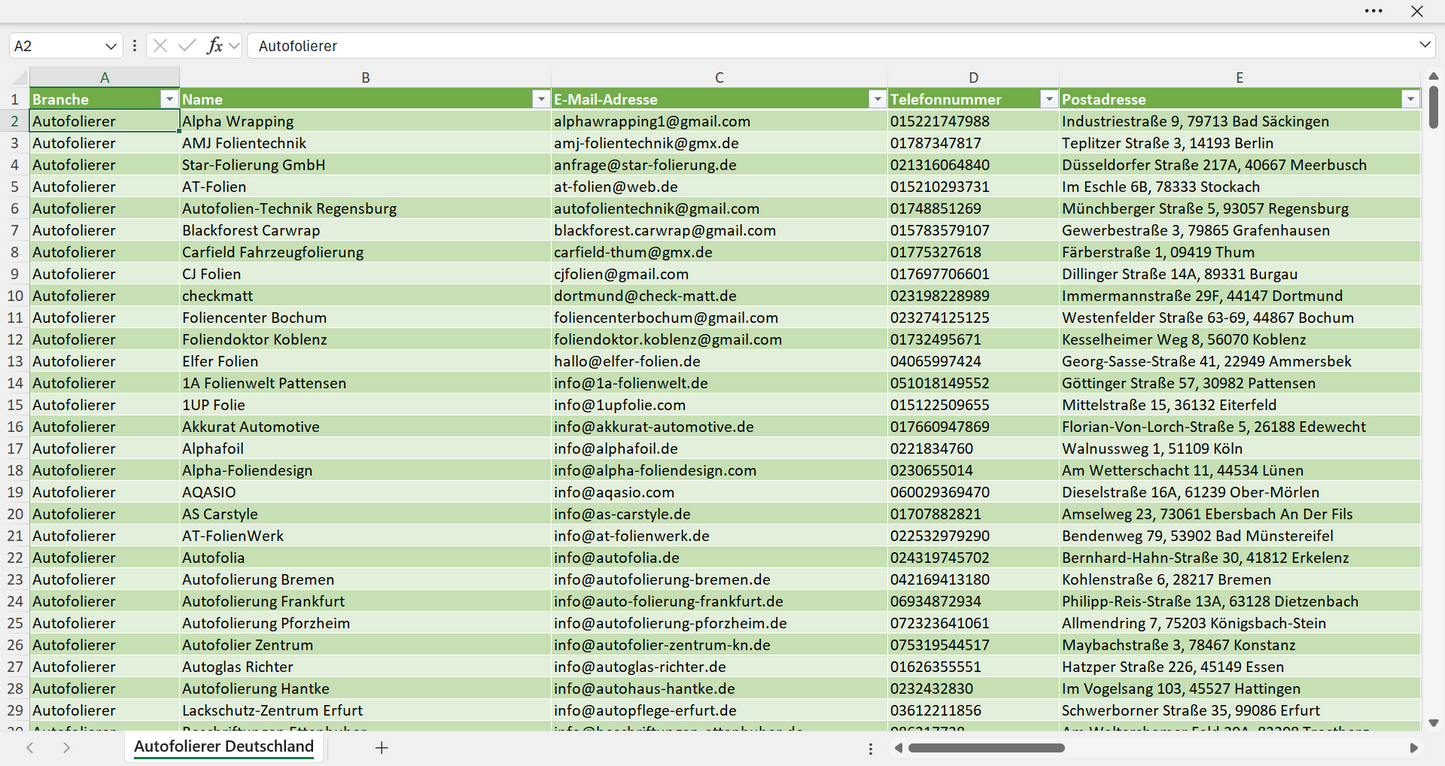Click the dots handle left of the horizontal scrollbar
The width and height of the screenshot is (1445, 766).
coord(870,748)
